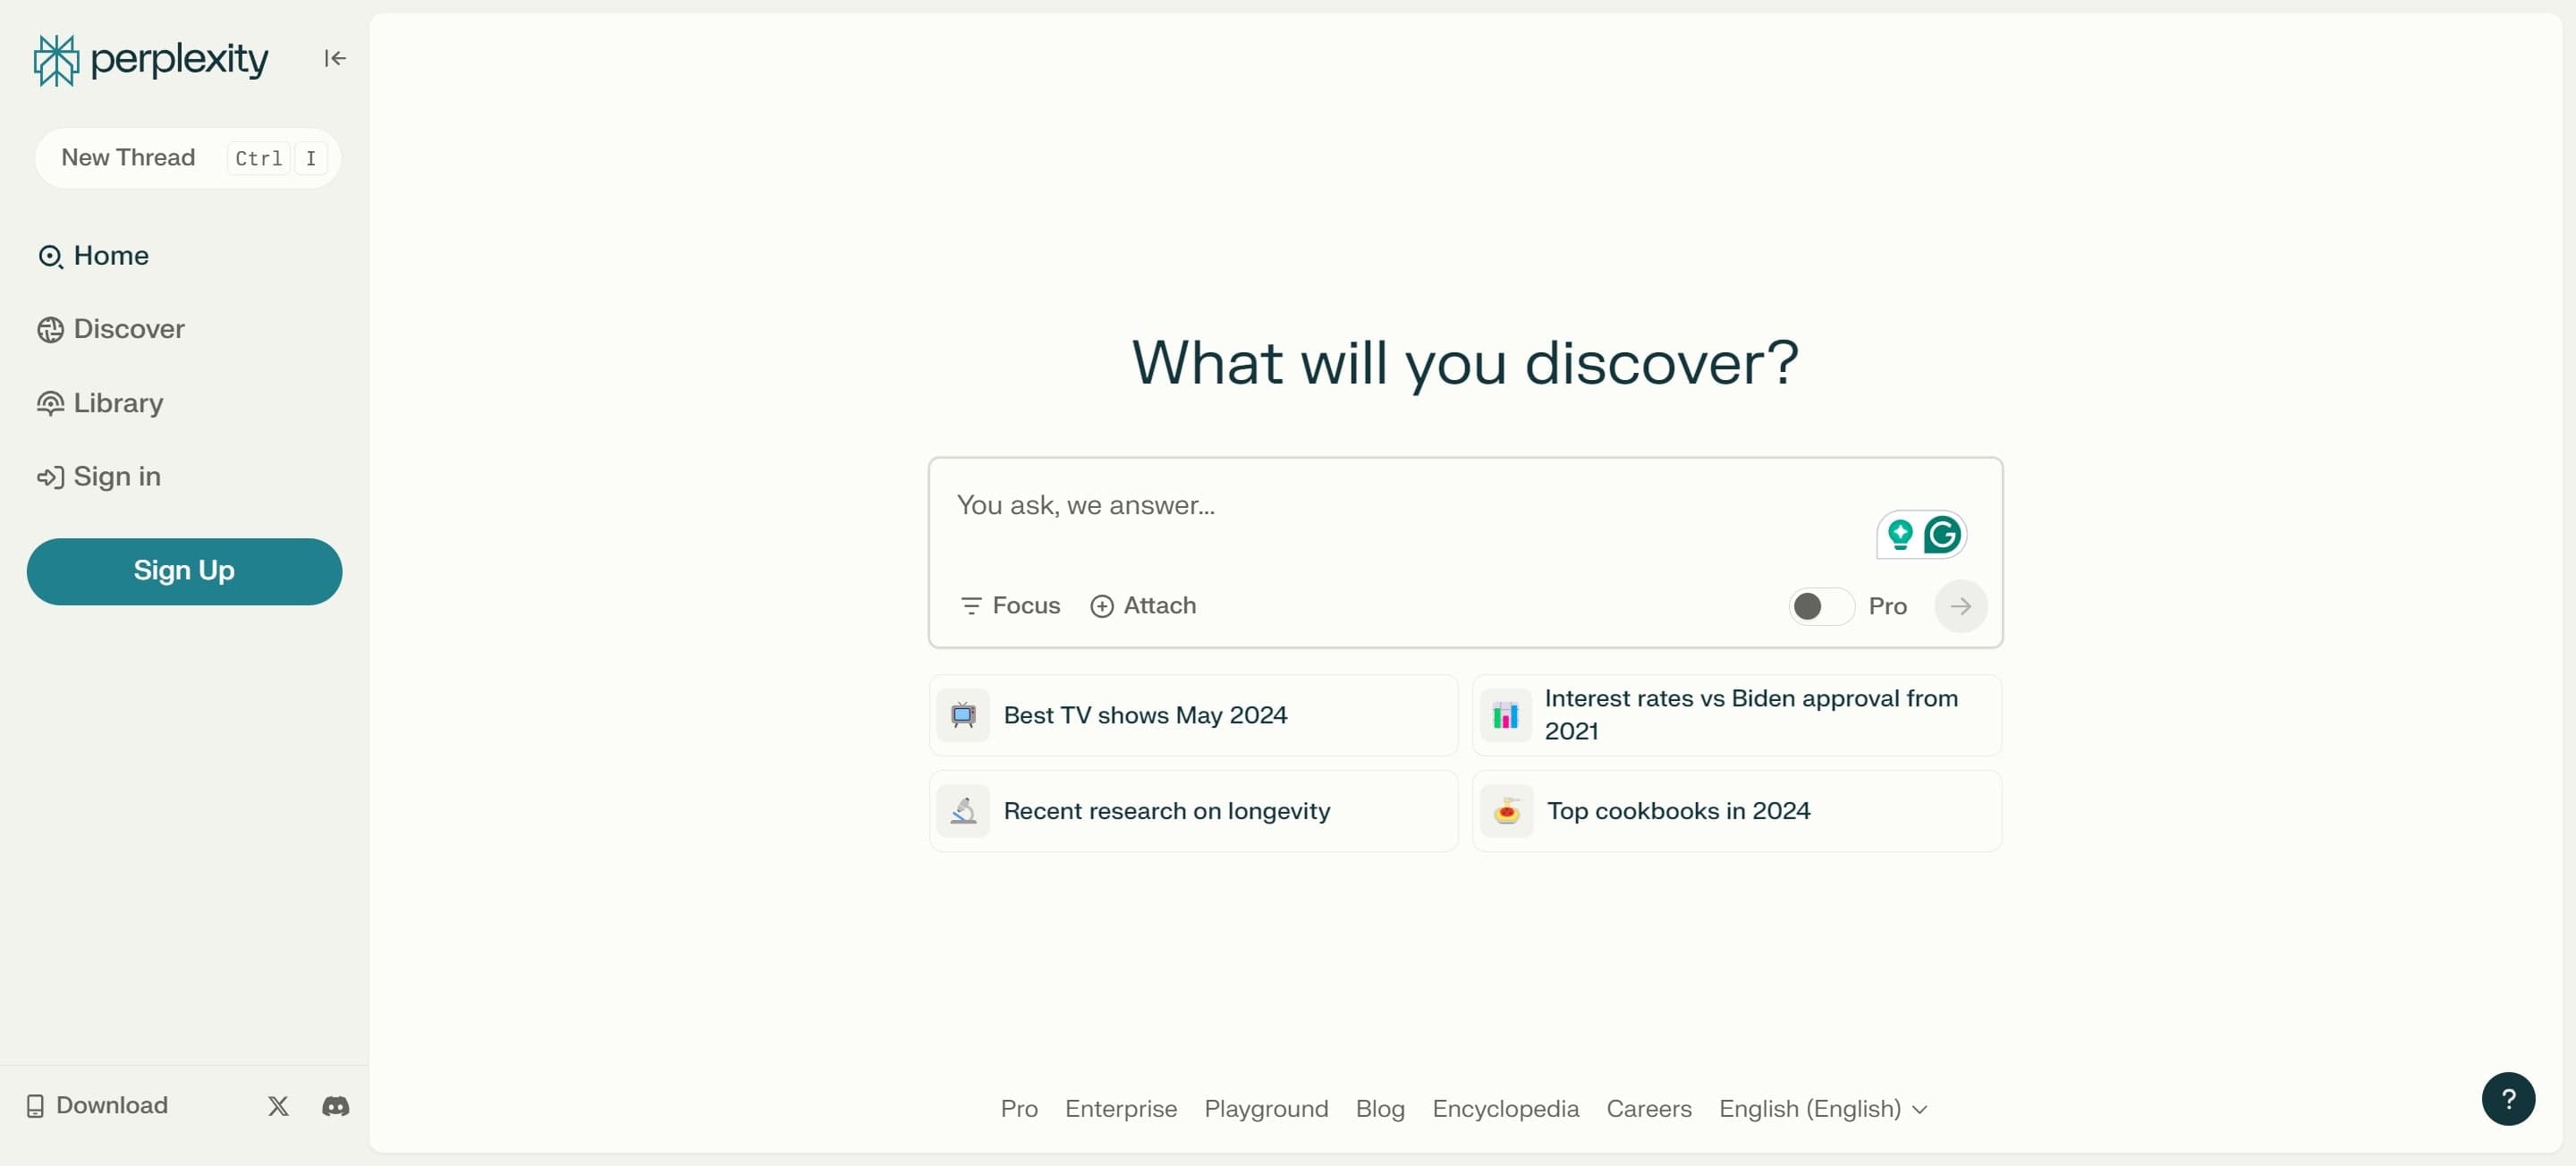Screen dimensions: 2576x1166
Task: Open Perplexity's X (Twitter) page
Action: (x=278, y=1105)
